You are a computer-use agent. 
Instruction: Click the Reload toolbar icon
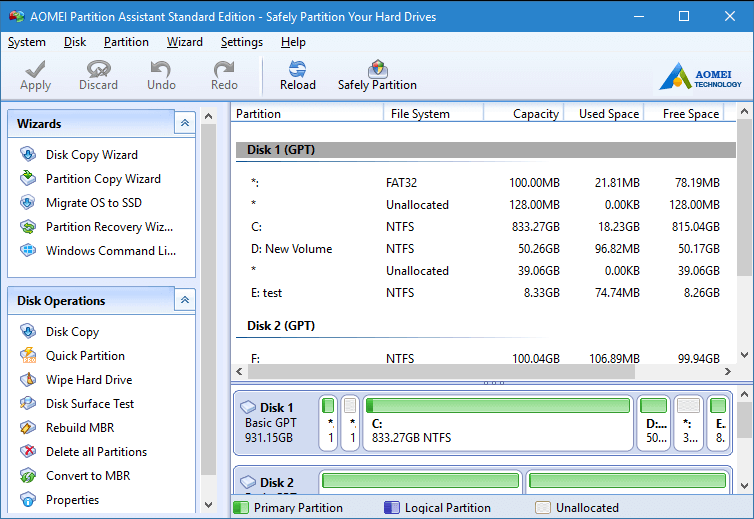(298, 69)
